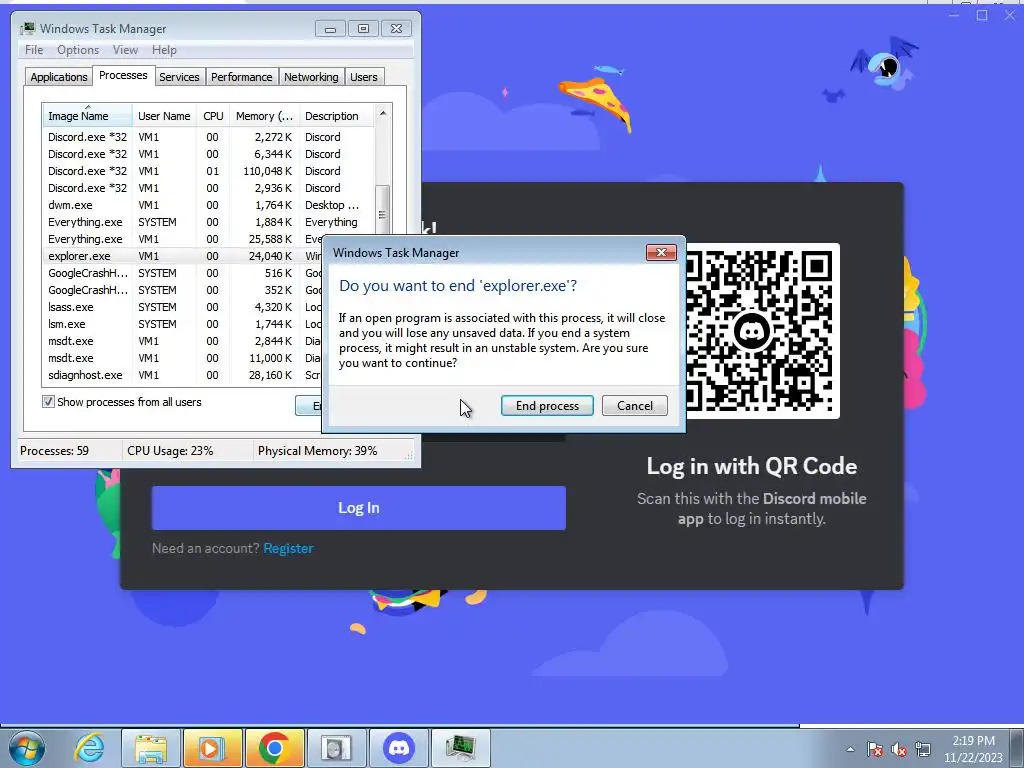The image size is (1024, 768).
Task: Open the Register link in Discord
Action: pos(289,548)
